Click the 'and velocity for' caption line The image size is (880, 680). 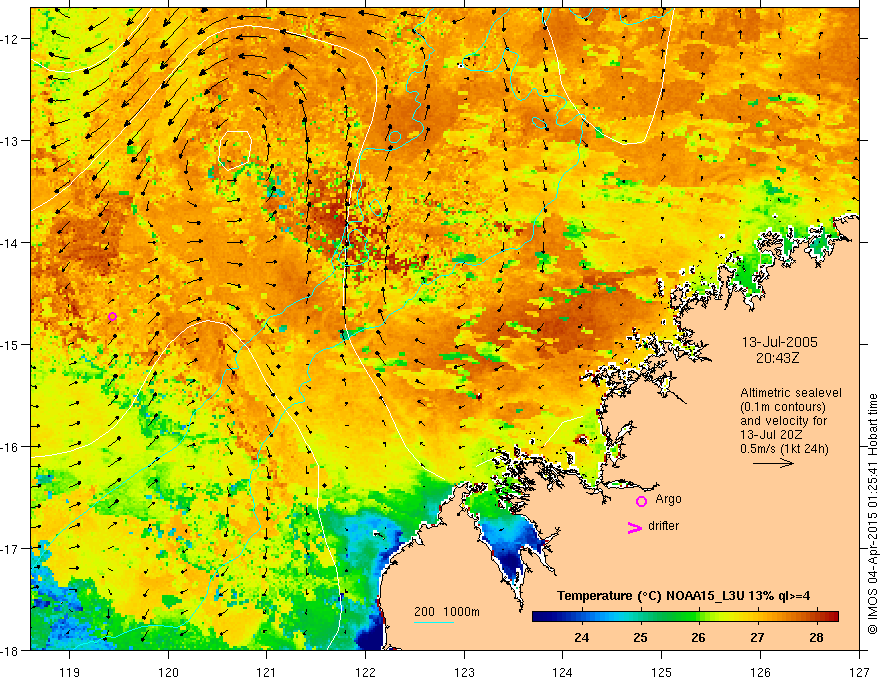pos(783,421)
